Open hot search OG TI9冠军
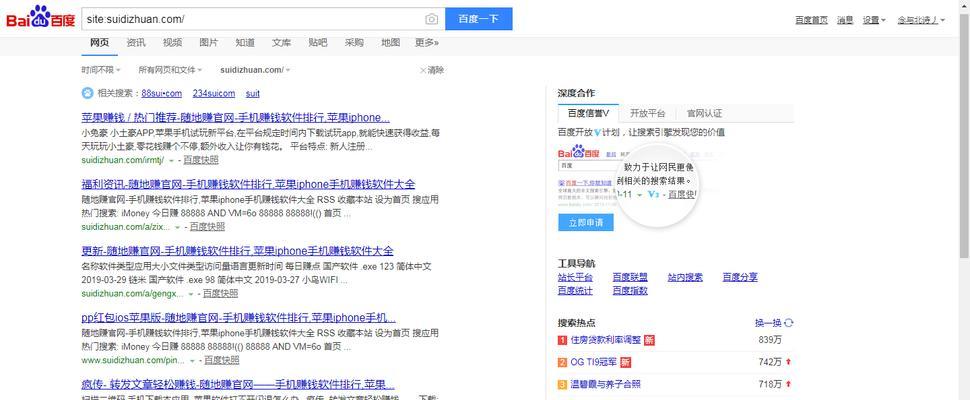The height and width of the screenshot is (400, 970). point(594,362)
